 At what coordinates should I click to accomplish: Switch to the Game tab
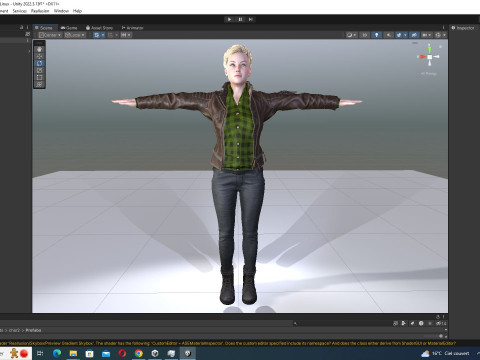pyautogui.click(x=69, y=28)
